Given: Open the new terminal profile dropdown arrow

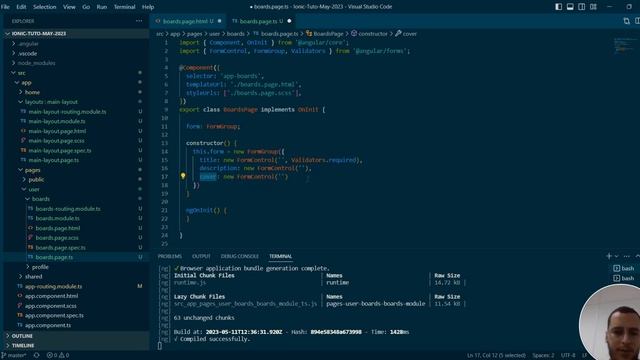Looking at the screenshot, I should point(616,256).
